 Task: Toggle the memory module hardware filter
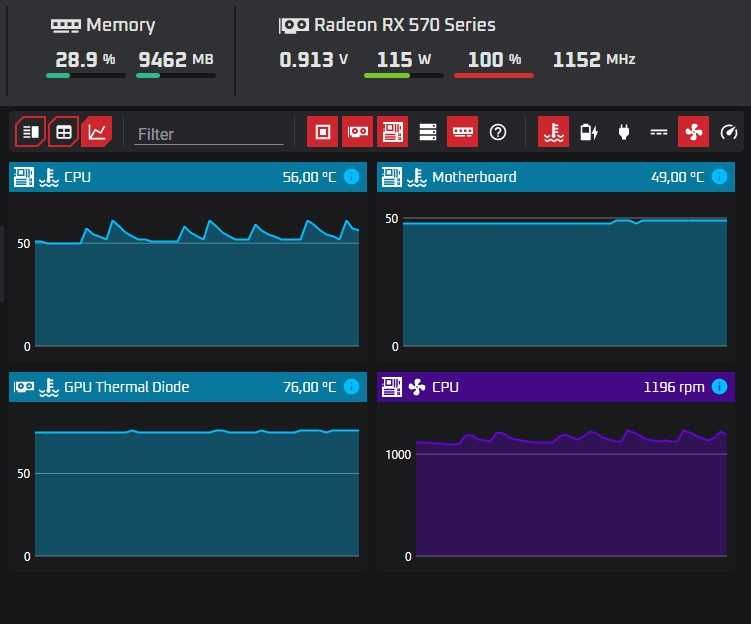[x=463, y=132]
